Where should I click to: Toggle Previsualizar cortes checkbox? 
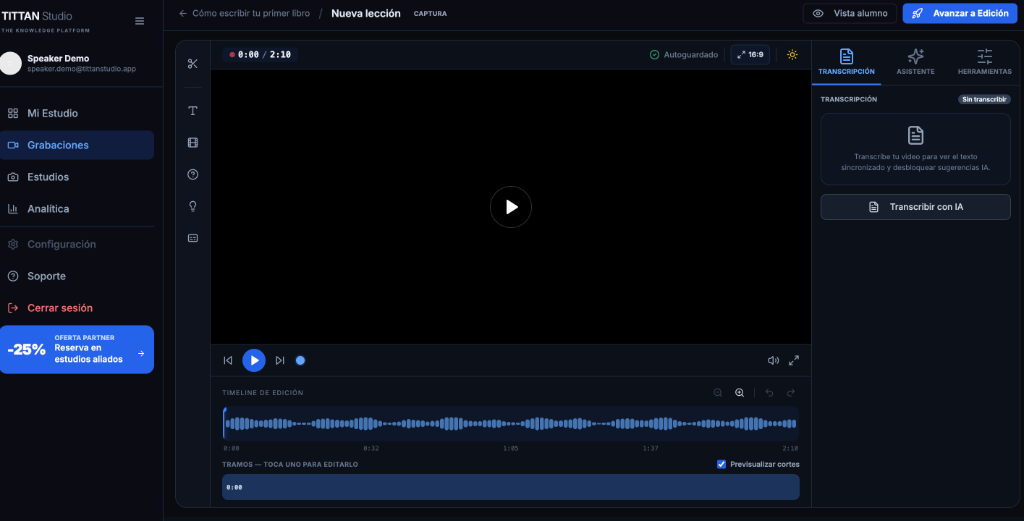(722, 464)
